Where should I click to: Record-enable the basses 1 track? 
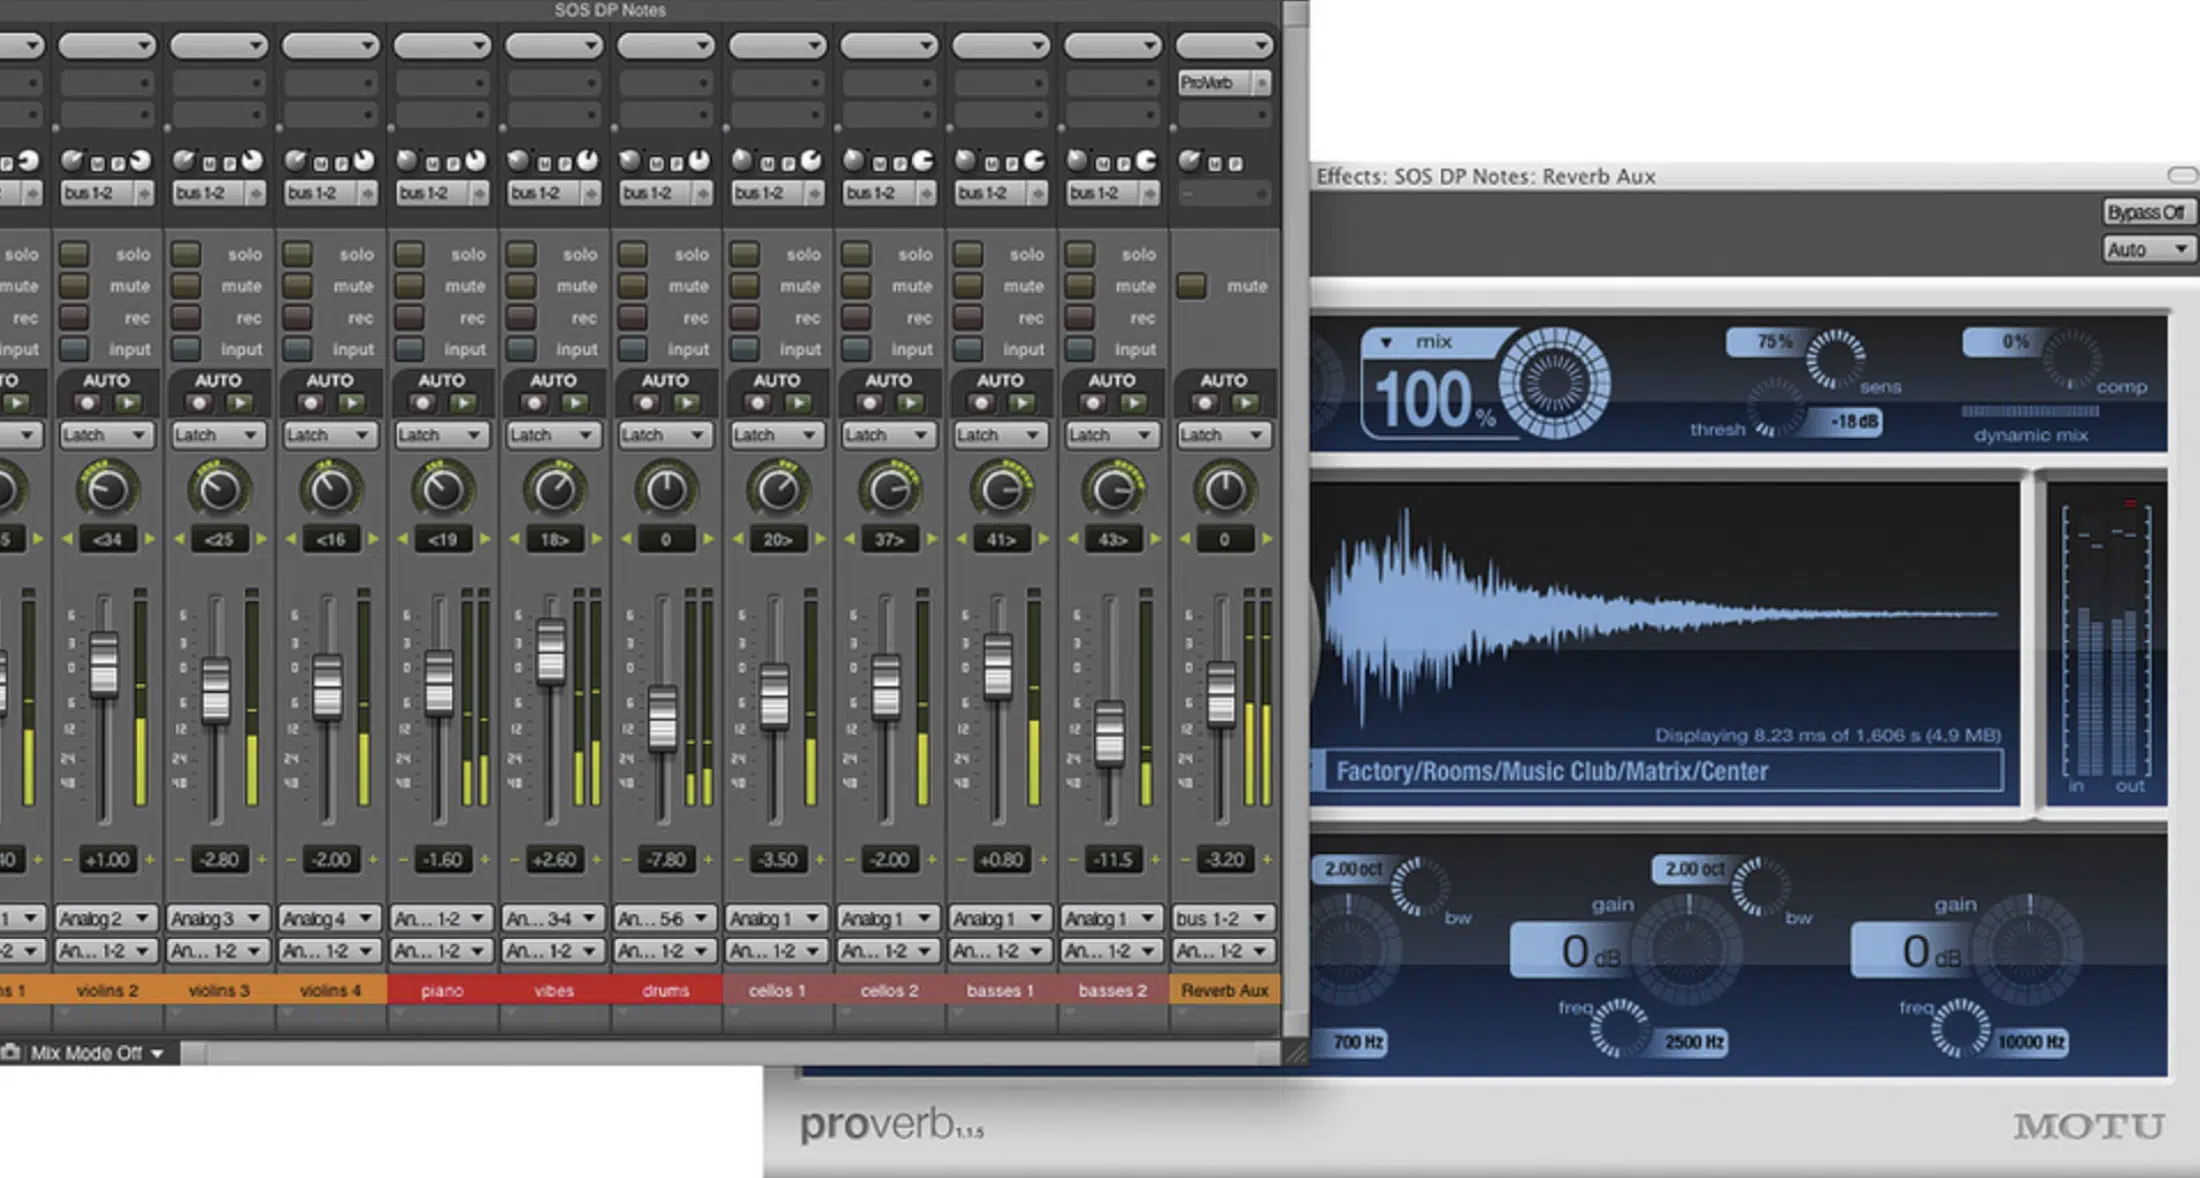968,318
